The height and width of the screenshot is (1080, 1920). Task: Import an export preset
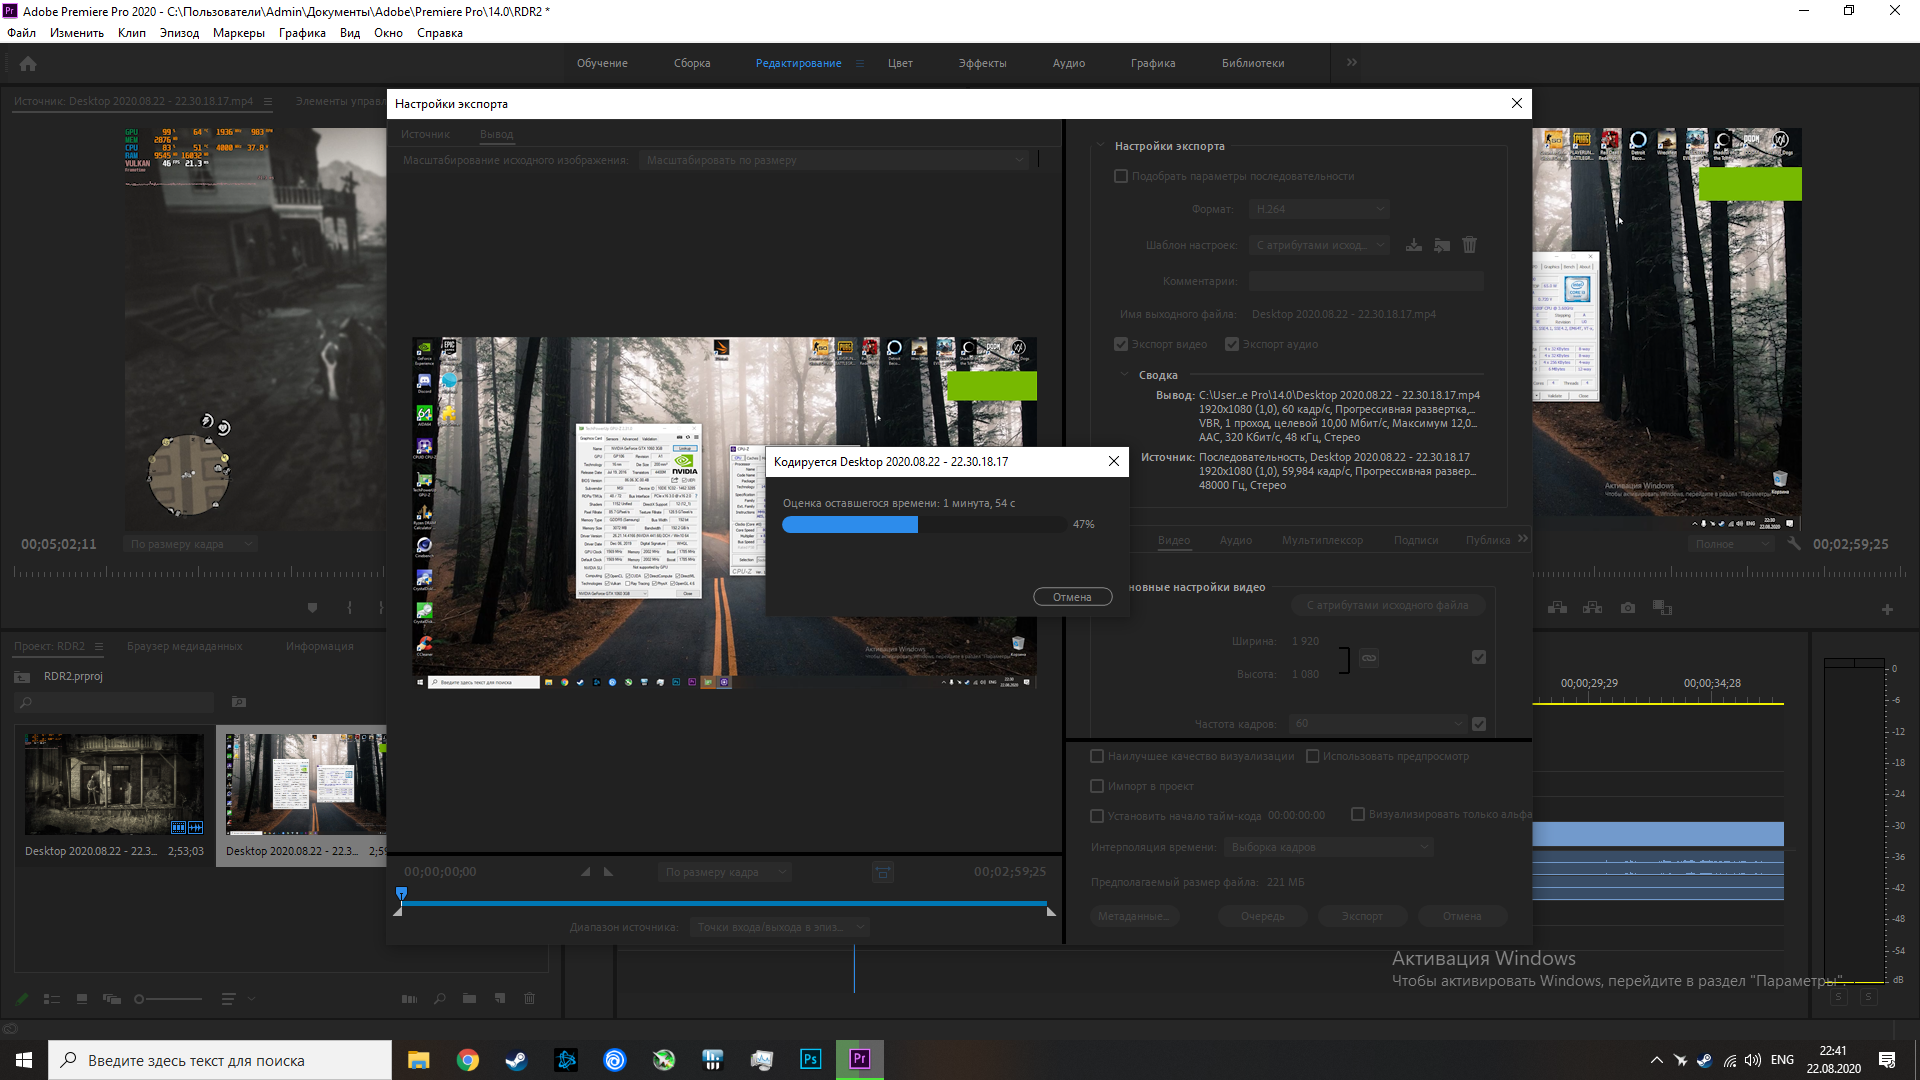(x=1442, y=245)
